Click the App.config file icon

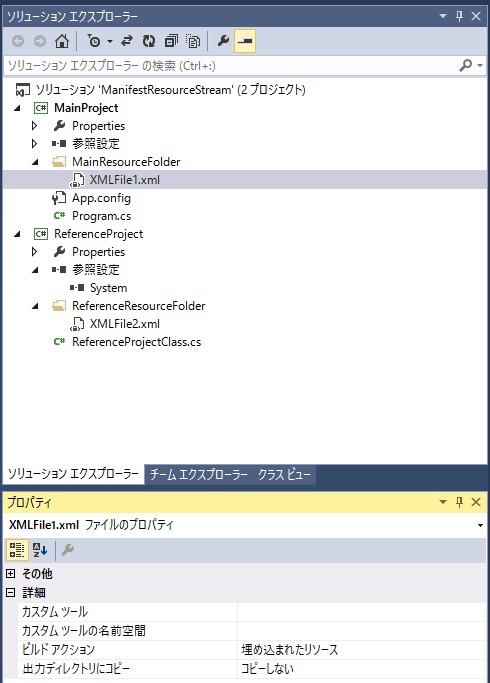pyautogui.click(x=59, y=198)
